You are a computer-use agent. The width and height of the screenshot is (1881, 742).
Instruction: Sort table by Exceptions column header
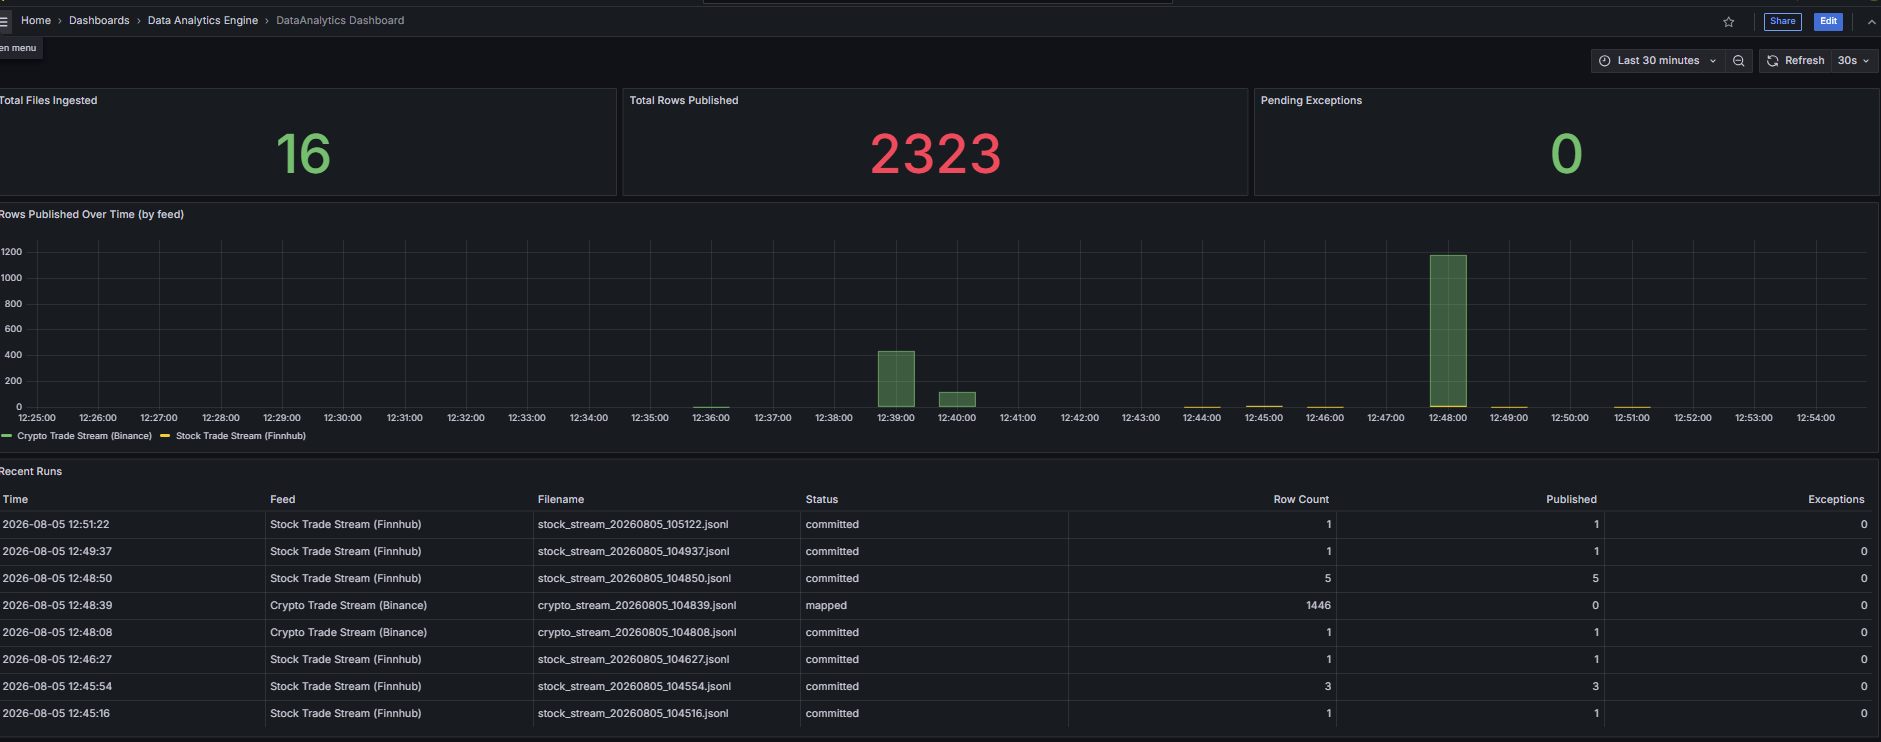pos(1836,499)
